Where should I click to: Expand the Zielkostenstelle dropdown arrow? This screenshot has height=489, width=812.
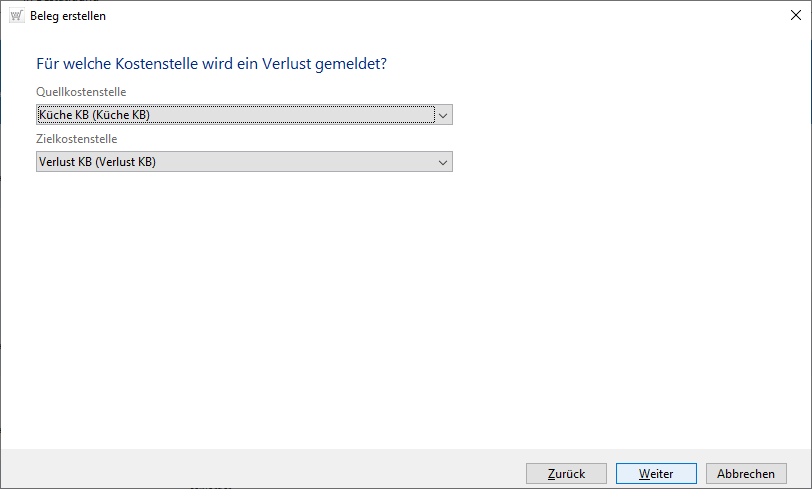[x=444, y=162]
